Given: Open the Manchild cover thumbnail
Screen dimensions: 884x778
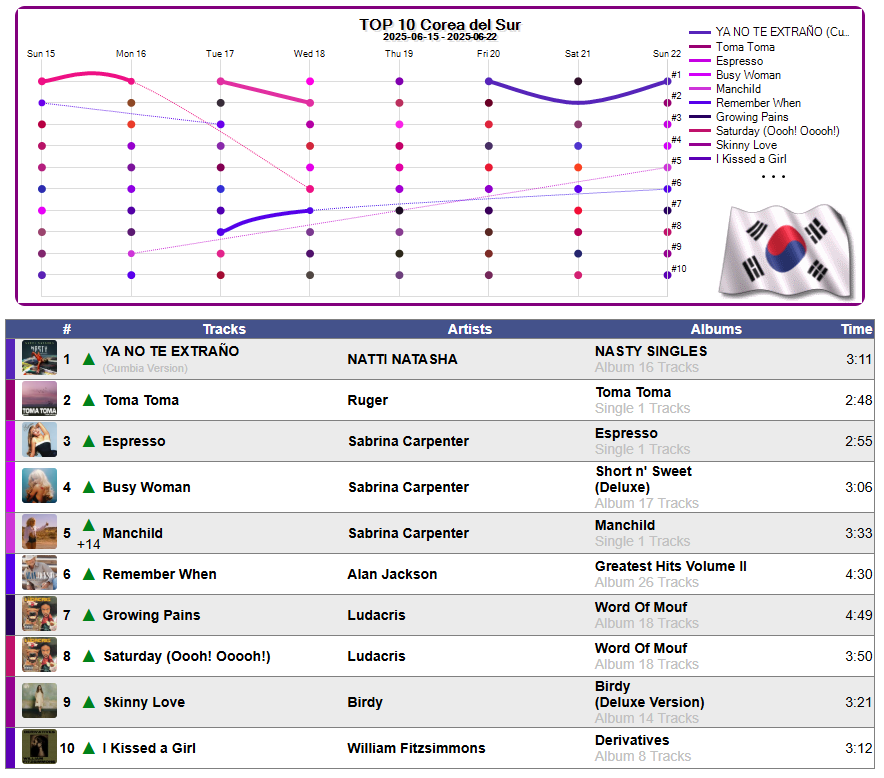Looking at the screenshot, I should click(39, 533).
